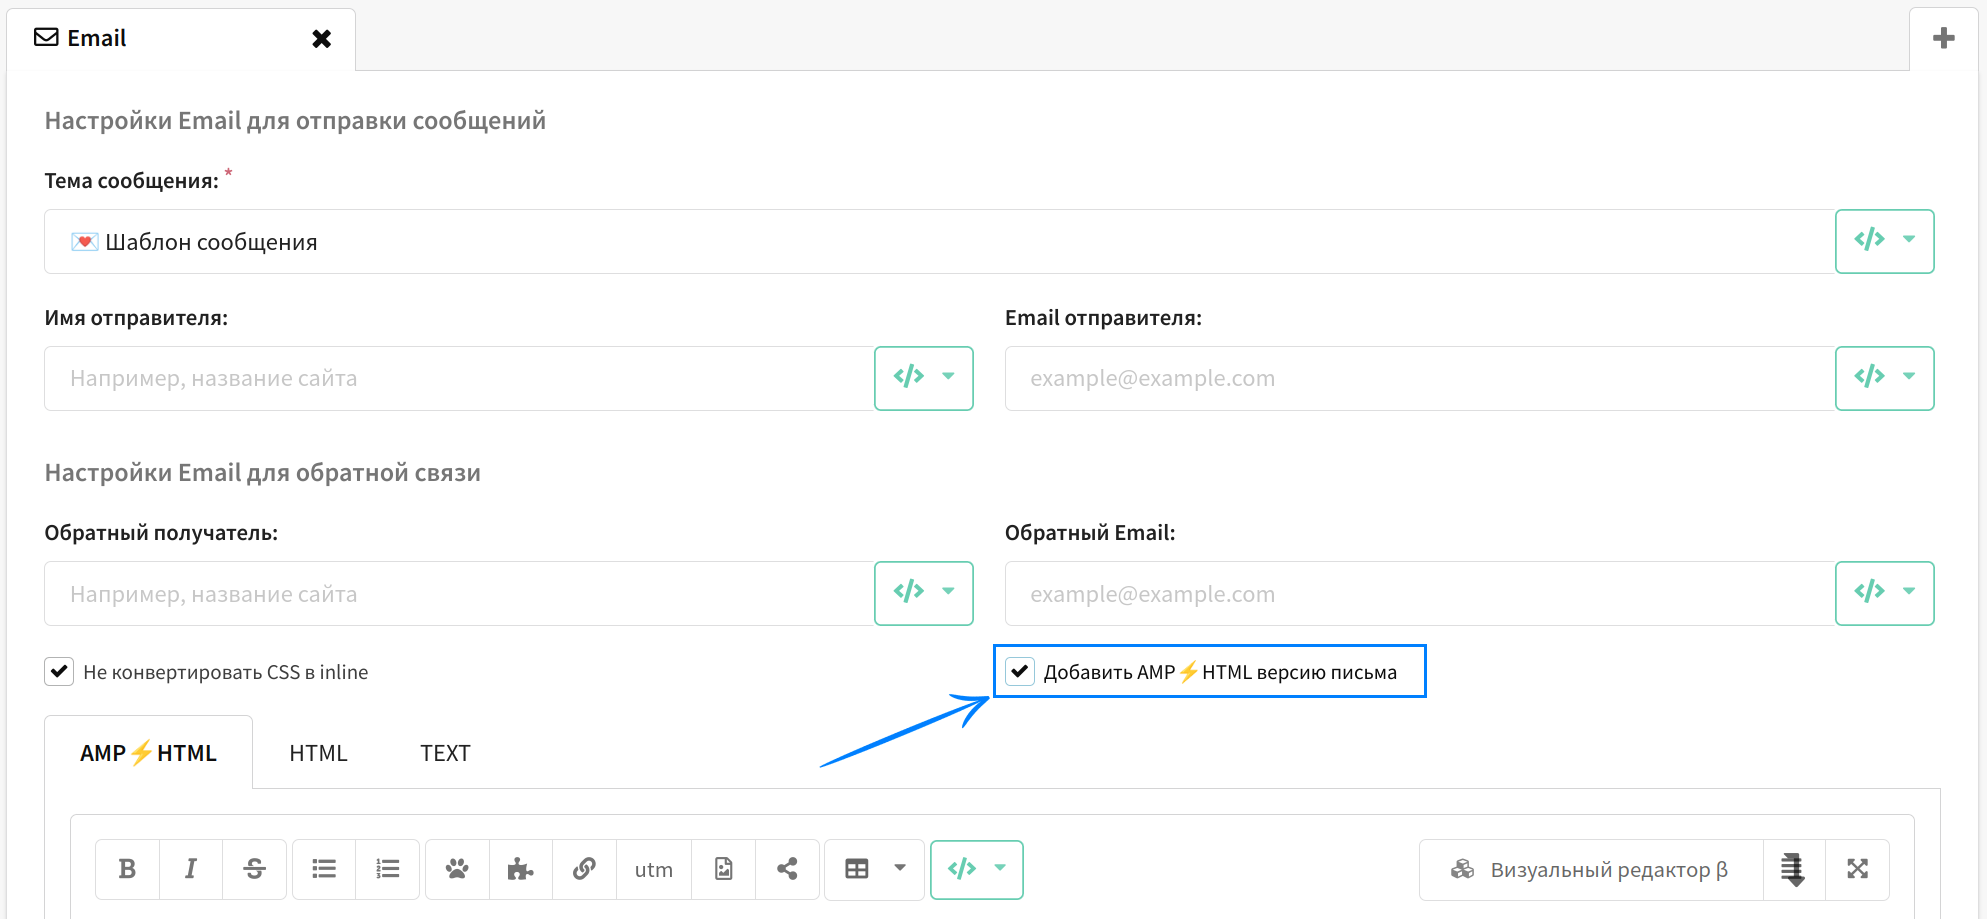Click the love letter emoji in subject
The width and height of the screenshot is (1987, 919).
pos(84,242)
